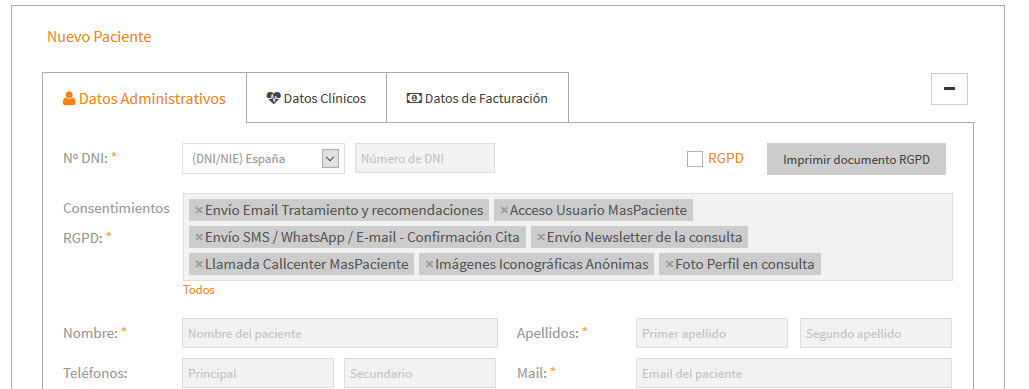Click the Consentimientos RGPD label
This screenshot has width=1029, height=389.
click(x=116, y=223)
